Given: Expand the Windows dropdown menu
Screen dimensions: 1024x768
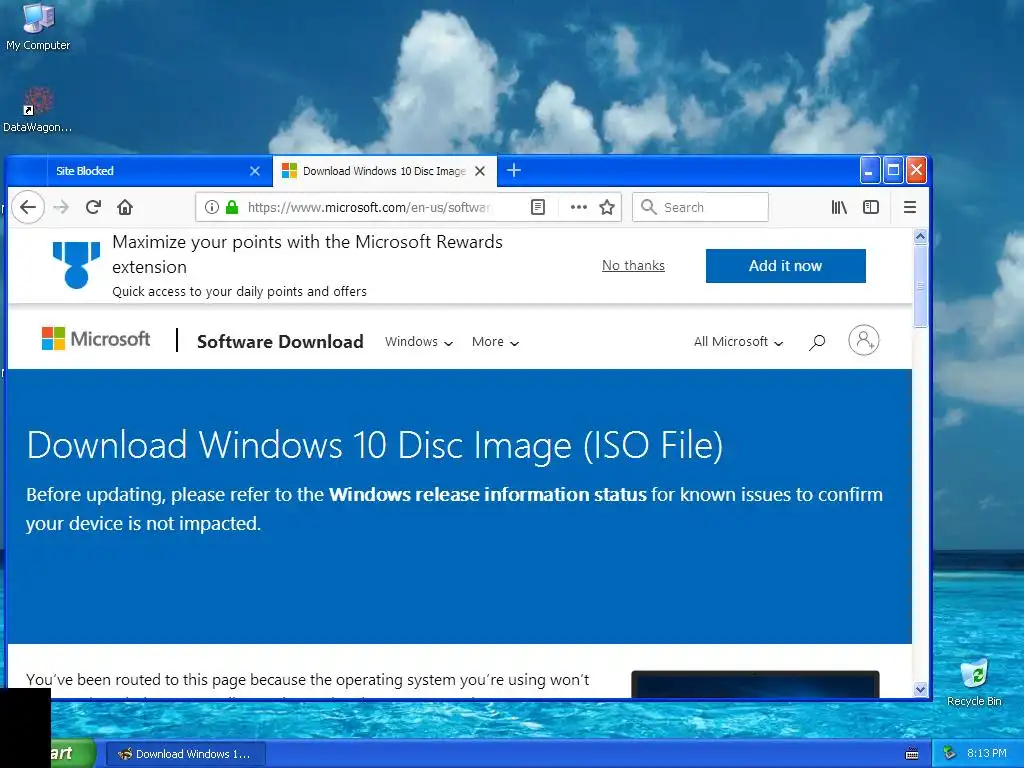Looking at the screenshot, I should click(419, 342).
